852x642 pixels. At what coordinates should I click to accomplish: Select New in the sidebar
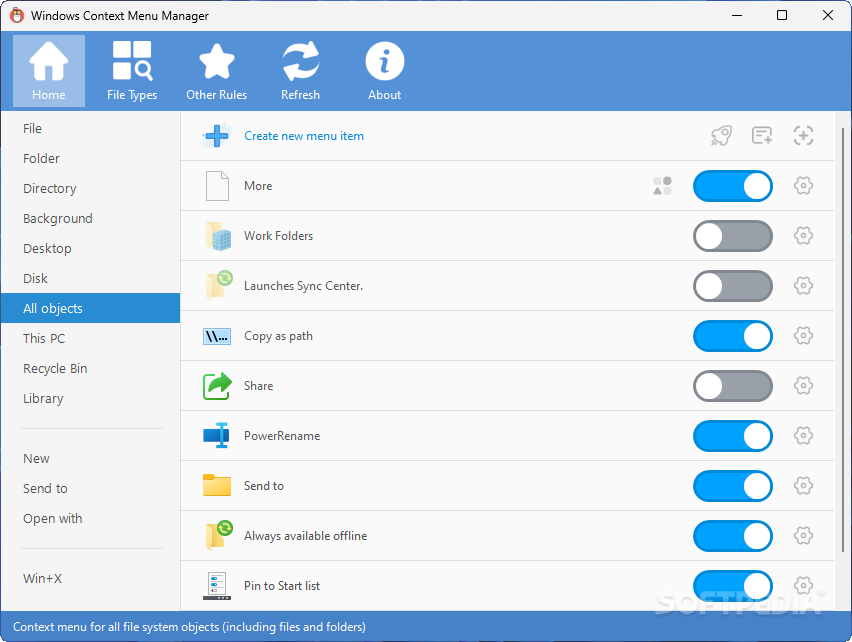click(x=90, y=458)
